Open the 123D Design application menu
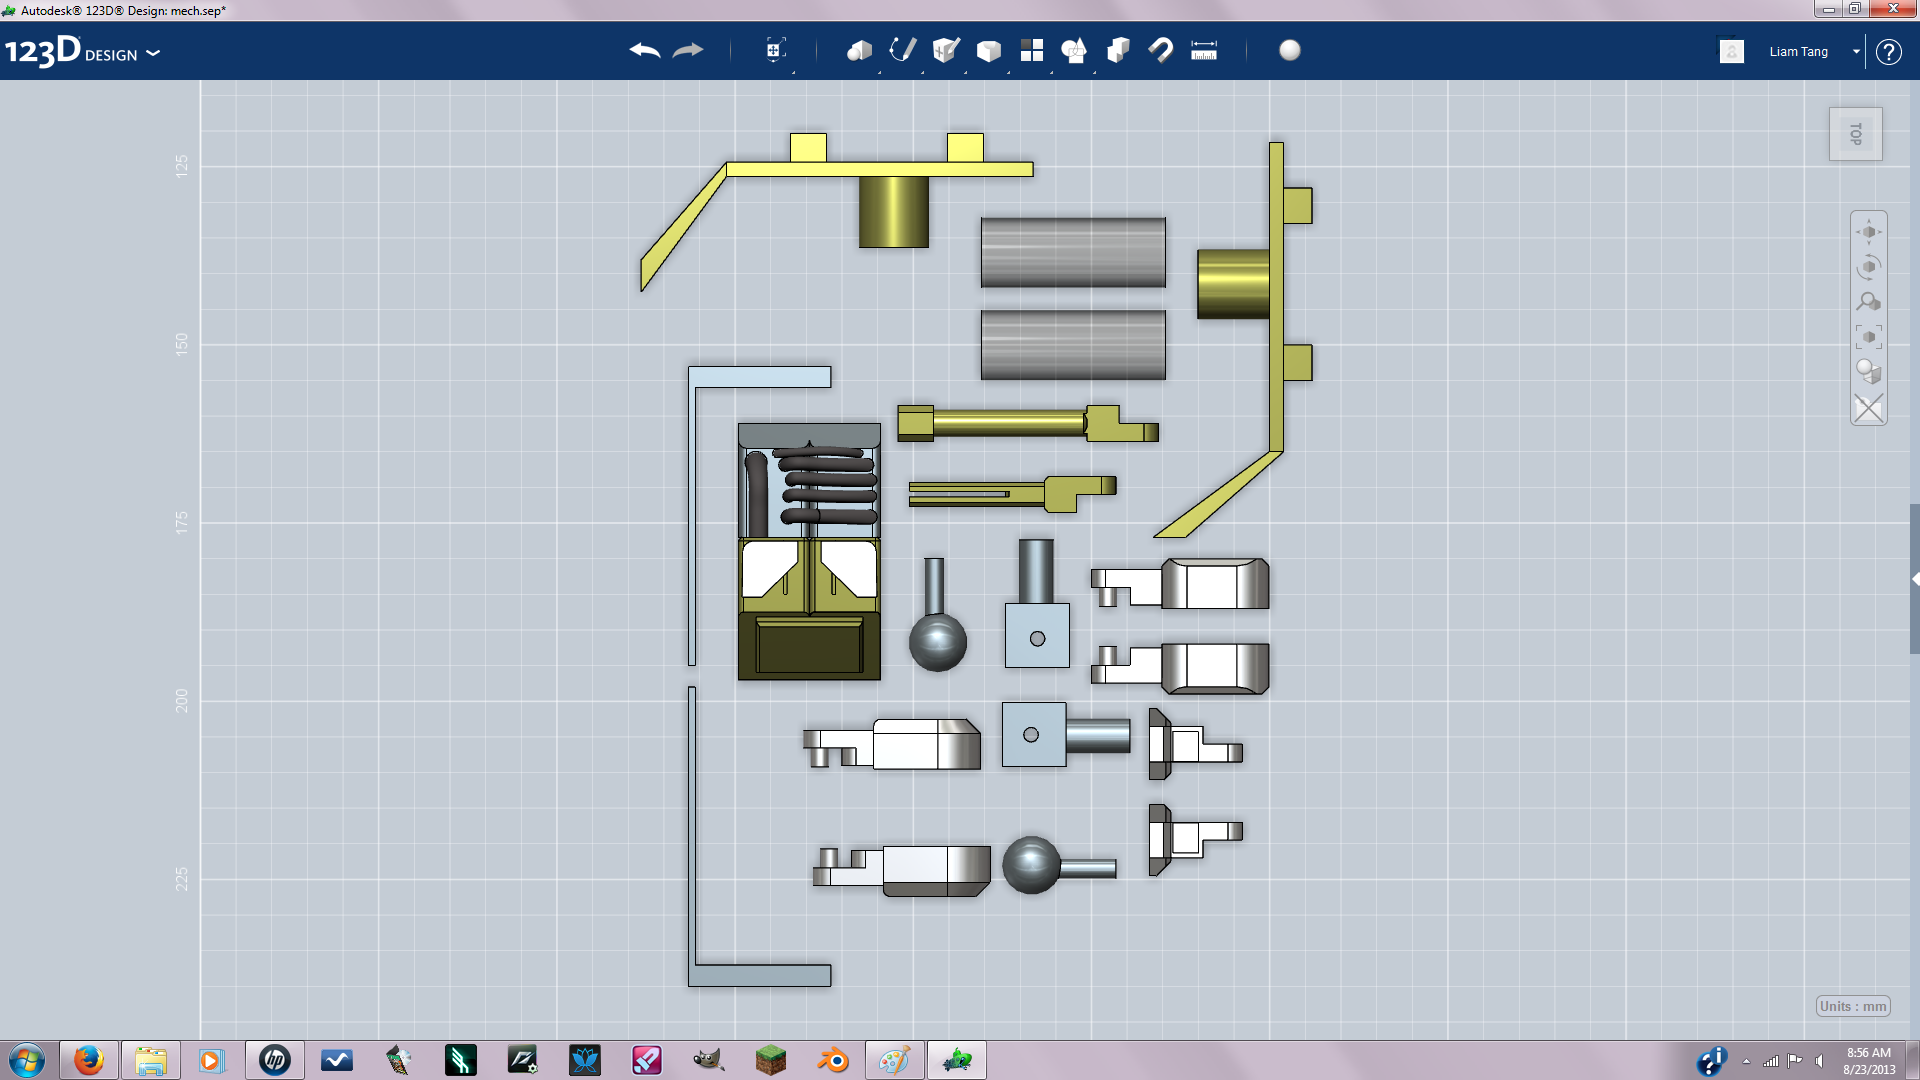Image resolution: width=1920 pixels, height=1080 pixels. [x=82, y=51]
